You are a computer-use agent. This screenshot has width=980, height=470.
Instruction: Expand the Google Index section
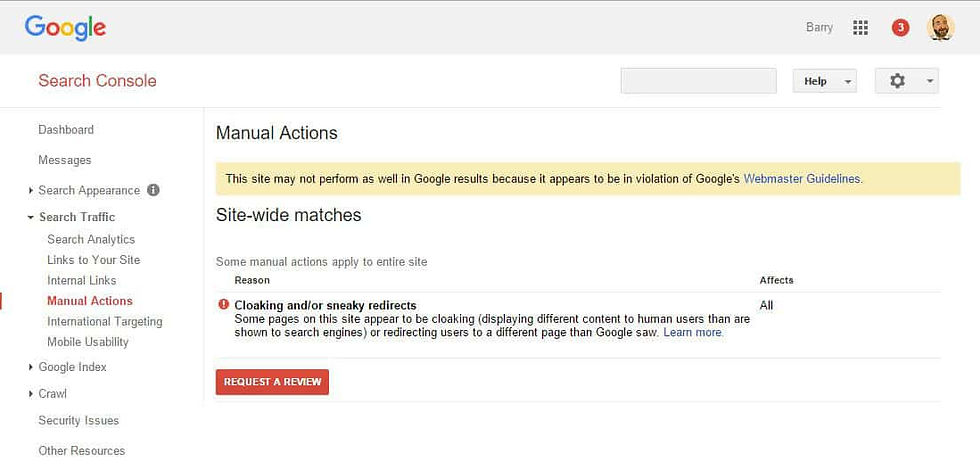(32, 367)
